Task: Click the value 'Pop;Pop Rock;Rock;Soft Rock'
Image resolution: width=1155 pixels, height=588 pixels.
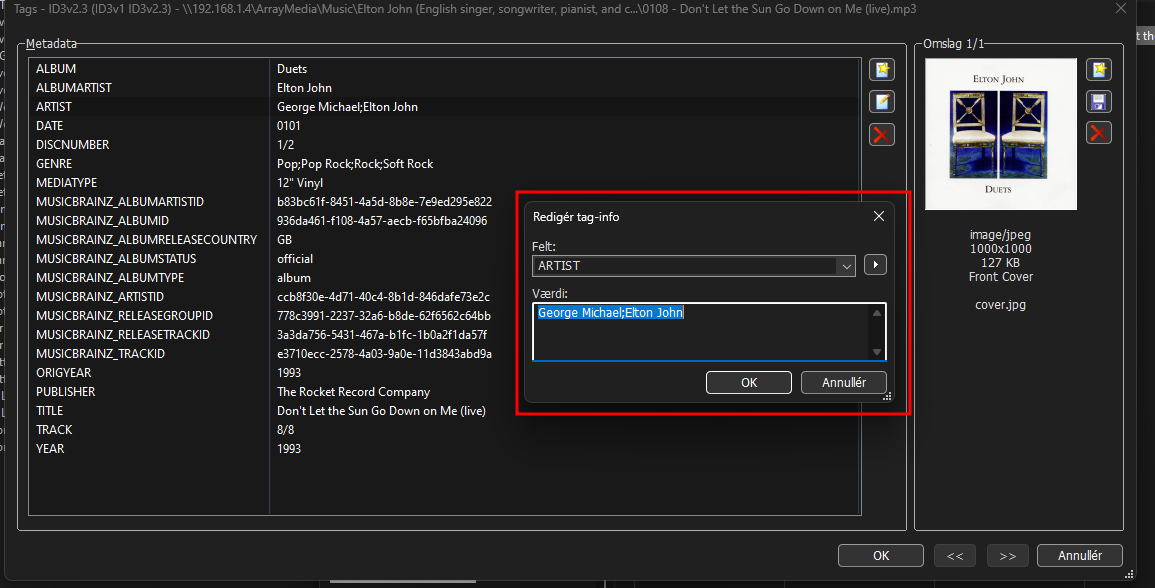Action: [355, 164]
